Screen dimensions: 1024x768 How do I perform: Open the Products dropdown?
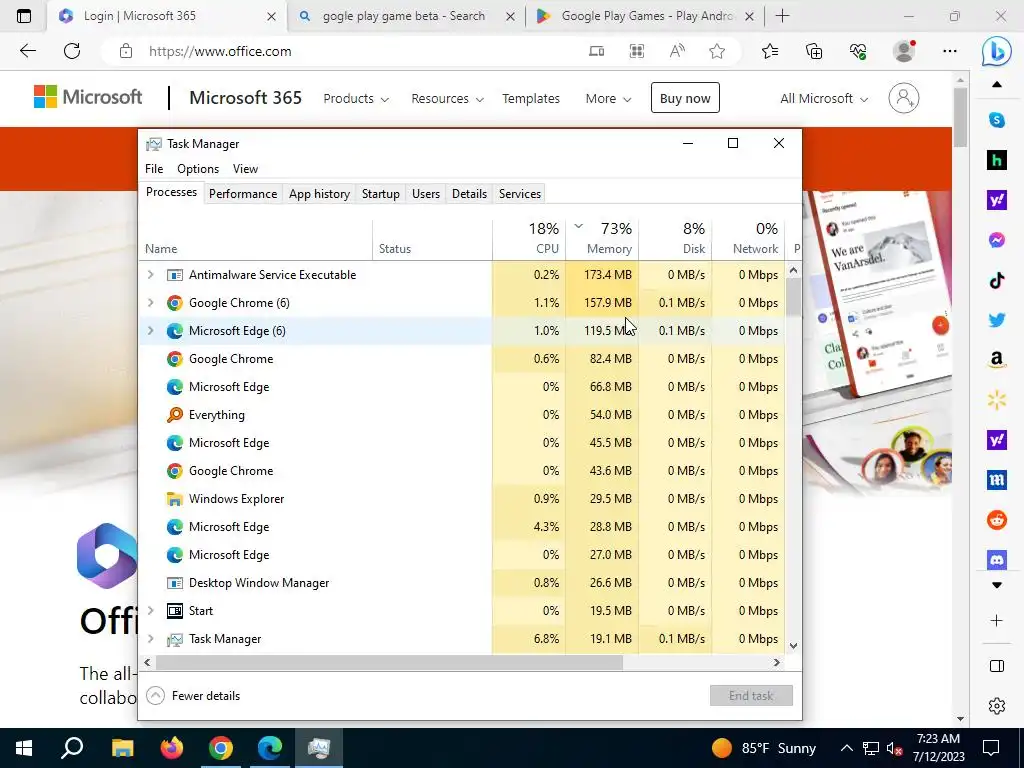click(x=356, y=99)
